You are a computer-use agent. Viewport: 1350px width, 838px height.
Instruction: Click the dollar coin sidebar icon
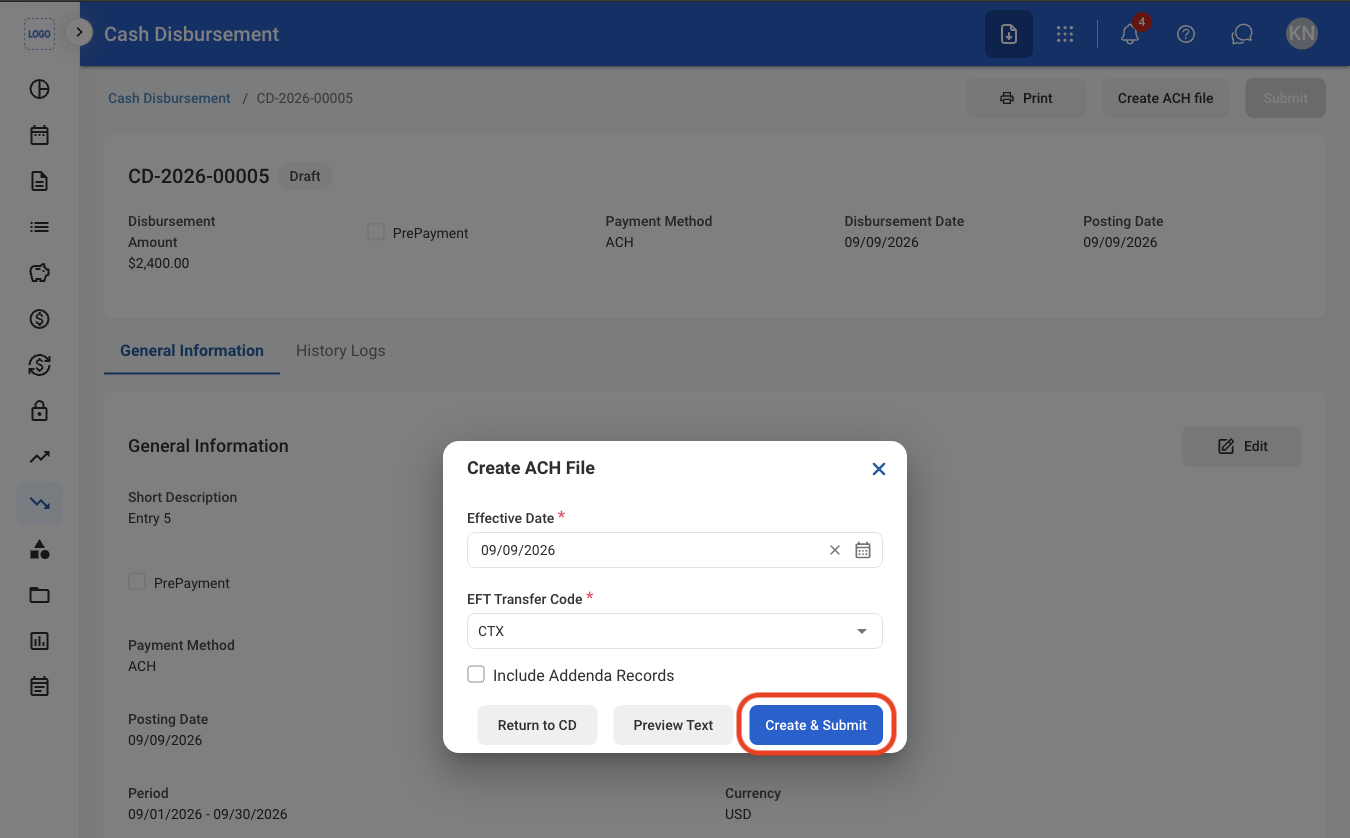coord(39,319)
